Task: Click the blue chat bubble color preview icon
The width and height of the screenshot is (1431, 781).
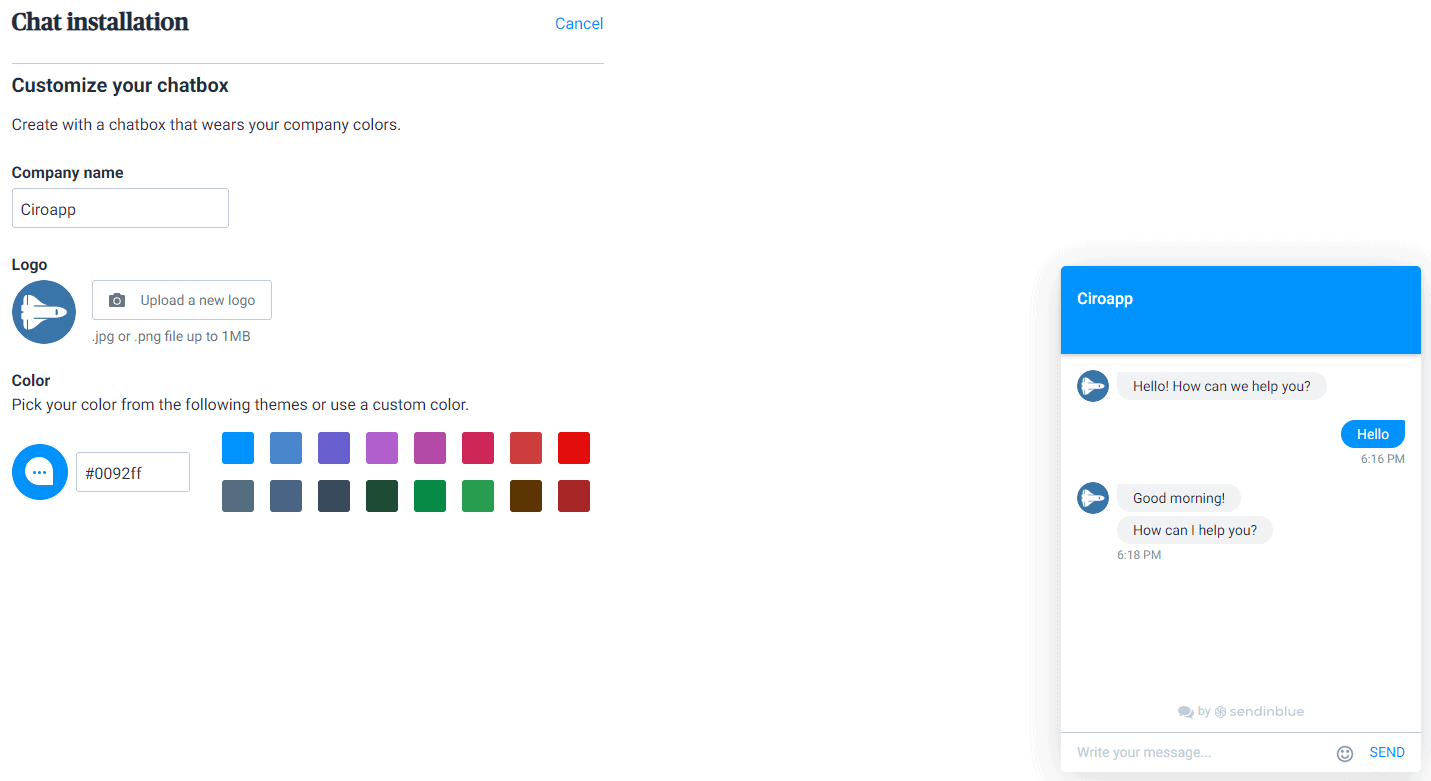Action: pyautogui.click(x=40, y=472)
